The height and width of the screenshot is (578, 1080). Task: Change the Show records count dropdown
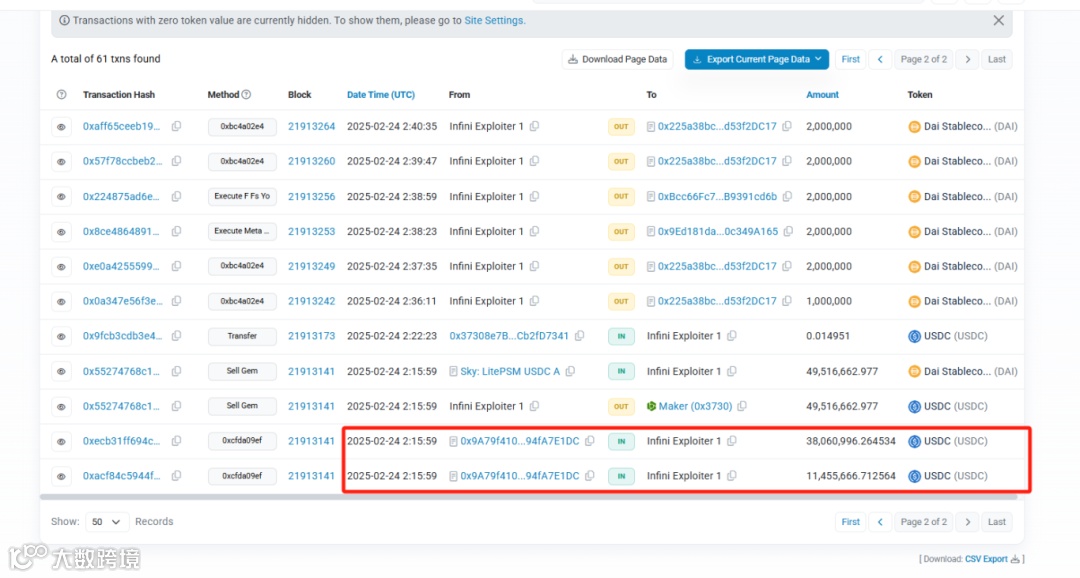pos(106,522)
